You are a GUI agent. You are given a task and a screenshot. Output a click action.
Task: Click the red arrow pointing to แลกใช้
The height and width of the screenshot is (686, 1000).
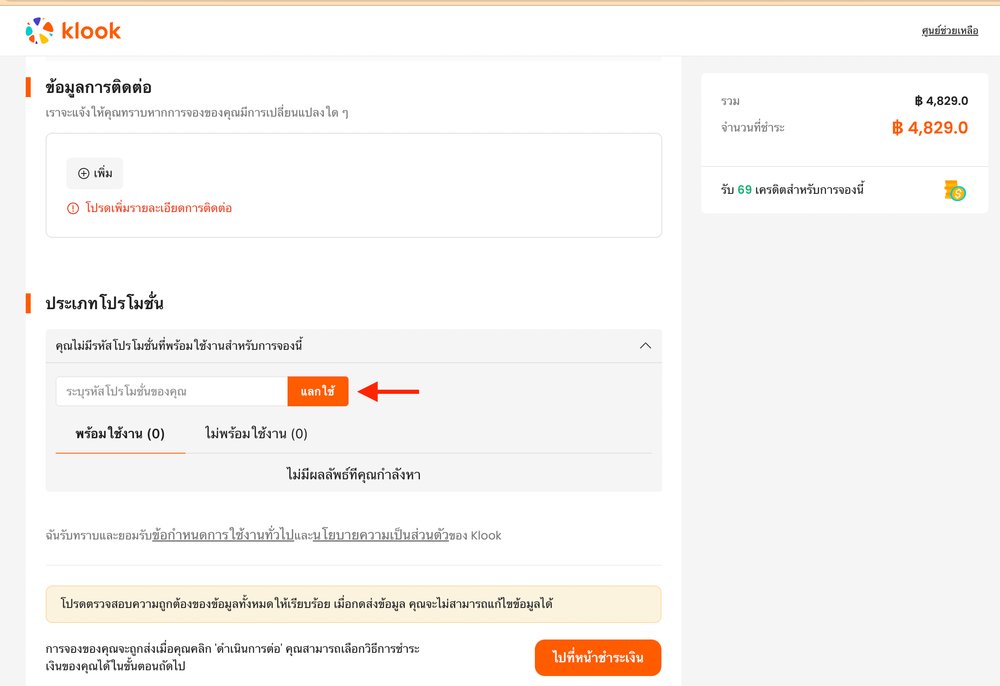click(x=388, y=392)
